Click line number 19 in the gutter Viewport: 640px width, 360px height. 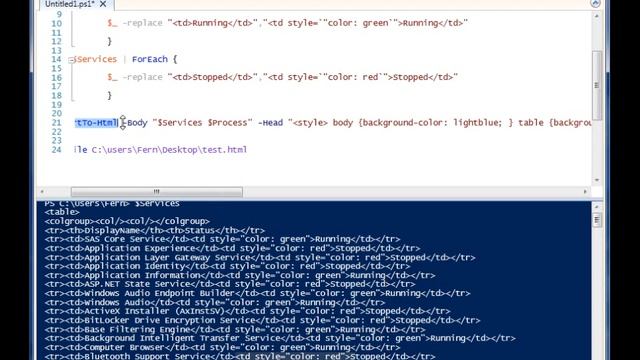point(56,104)
